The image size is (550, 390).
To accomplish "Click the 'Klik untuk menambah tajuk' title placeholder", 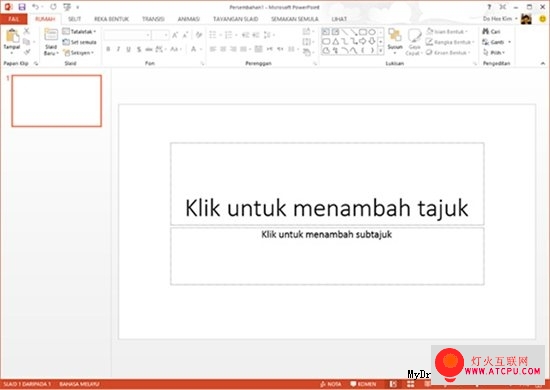I will (x=327, y=184).
